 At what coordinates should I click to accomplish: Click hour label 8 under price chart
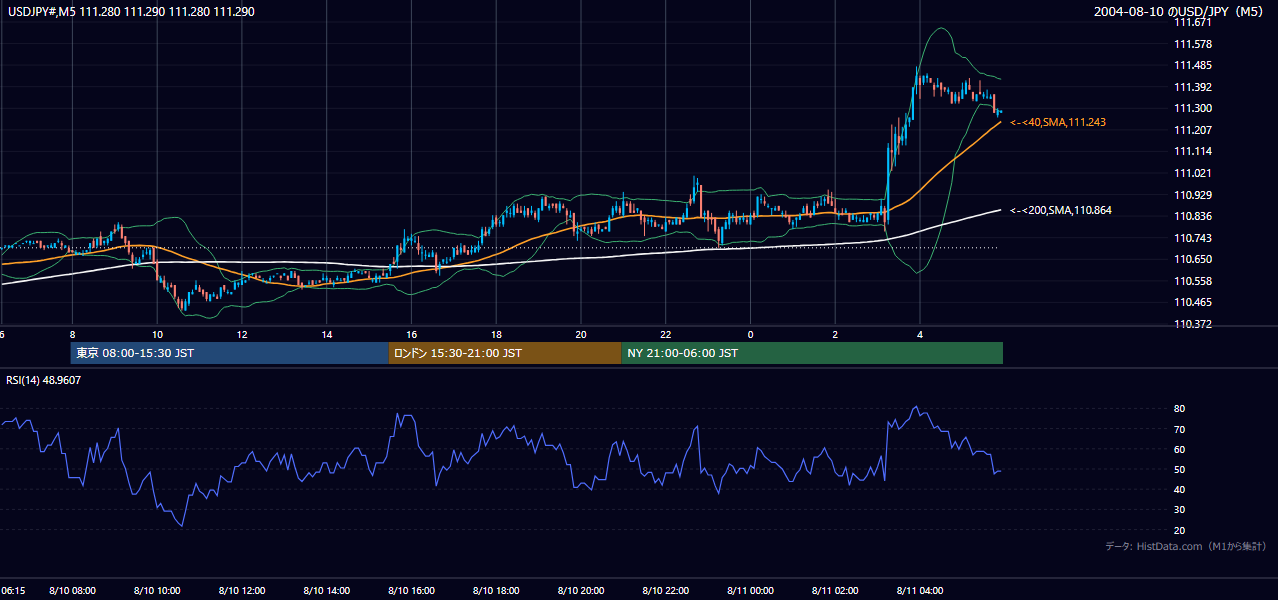click(x=72, y=335)
